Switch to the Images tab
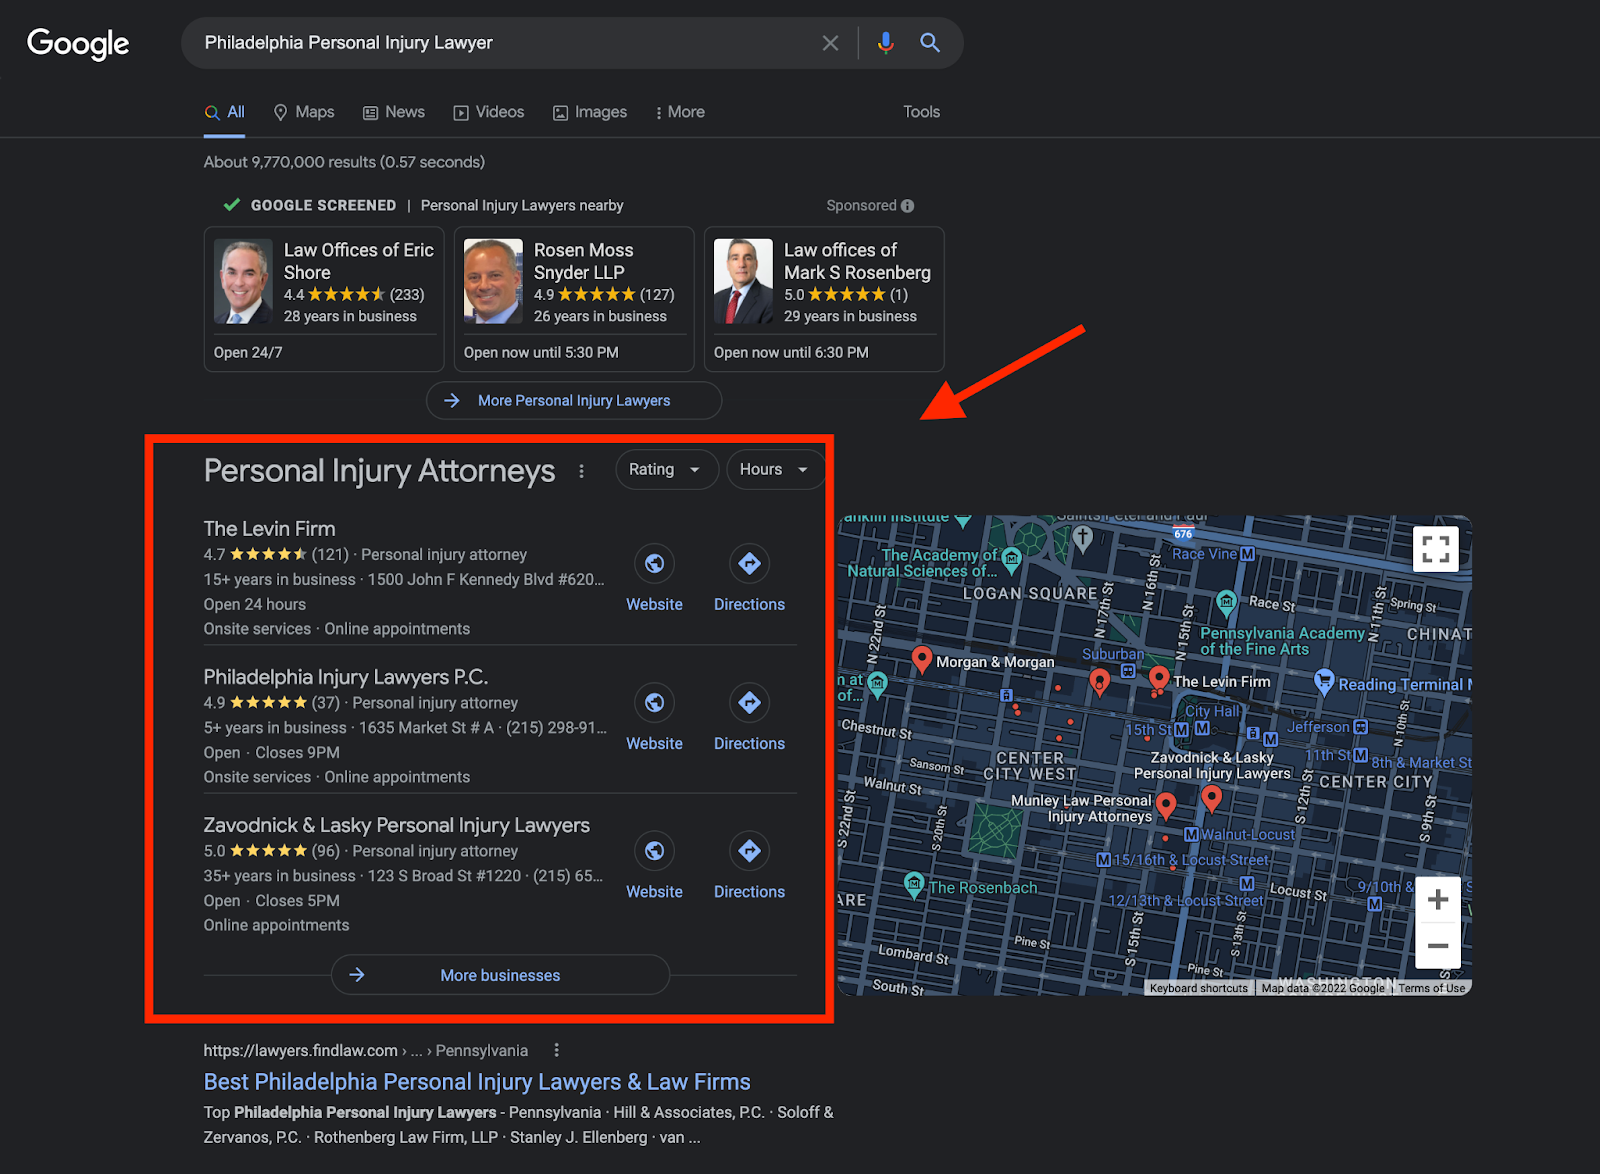Screen dimensions: 1600x1174 [590, 112]
